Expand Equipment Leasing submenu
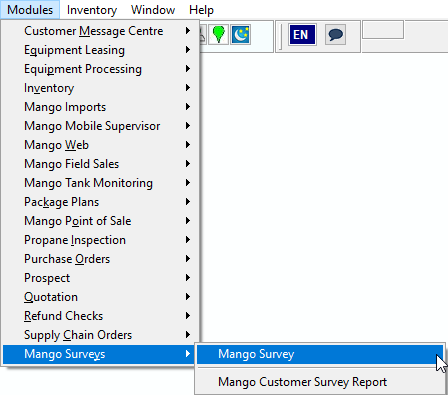448x395 pixels. tap(100, 50)
